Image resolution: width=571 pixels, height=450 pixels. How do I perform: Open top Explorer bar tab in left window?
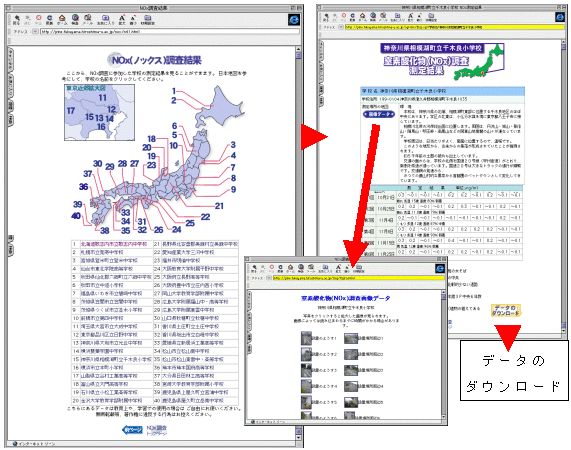(10, 60)
